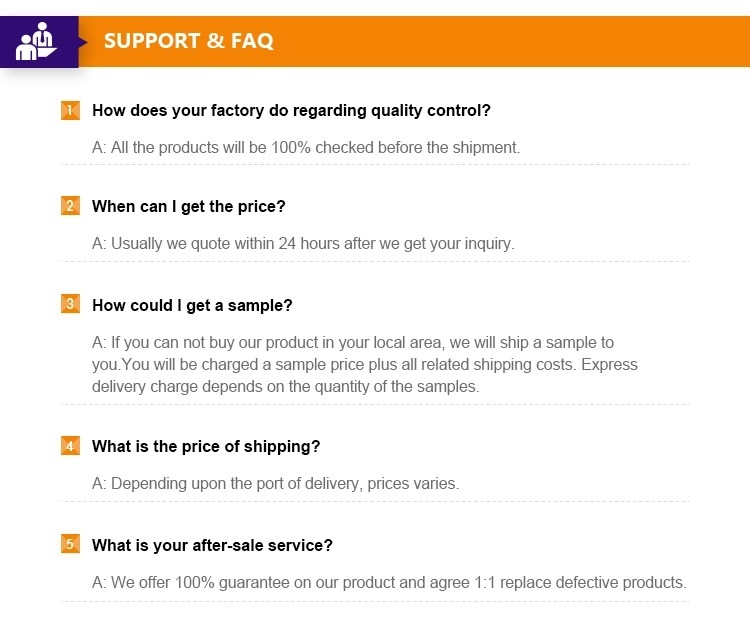Click the support staff icon in purple box

[x=36, y=42]
